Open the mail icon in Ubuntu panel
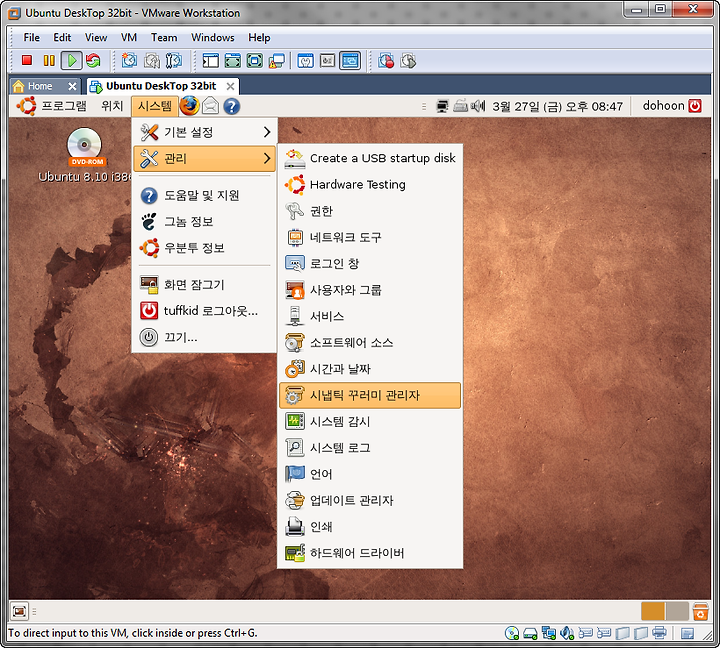Viewport: 720px width, 648px height. tap(210, 106)
